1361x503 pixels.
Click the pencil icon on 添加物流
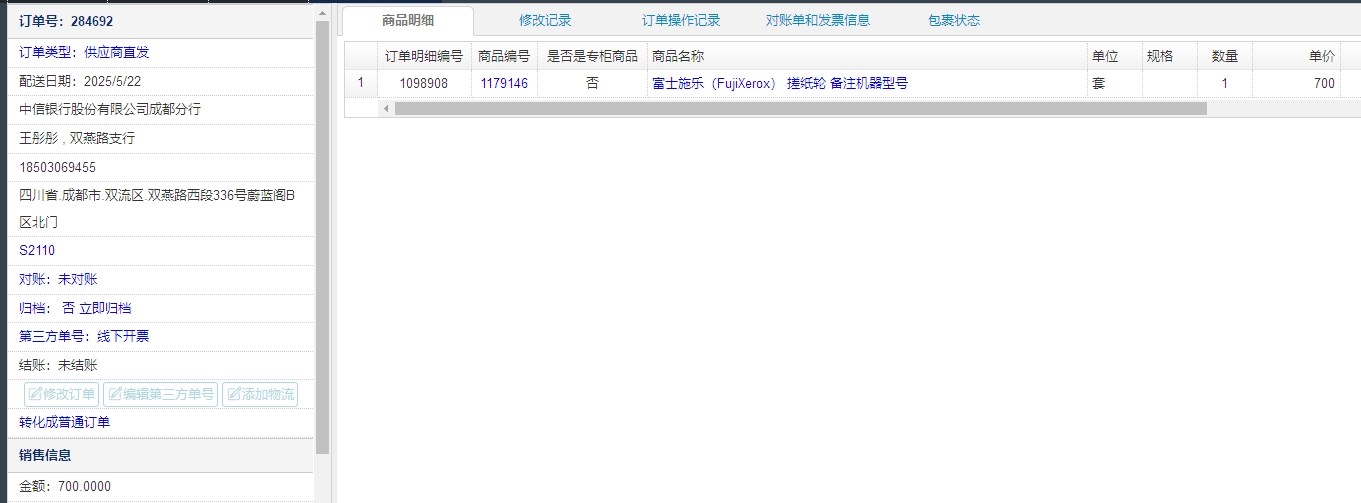[233, 394]
